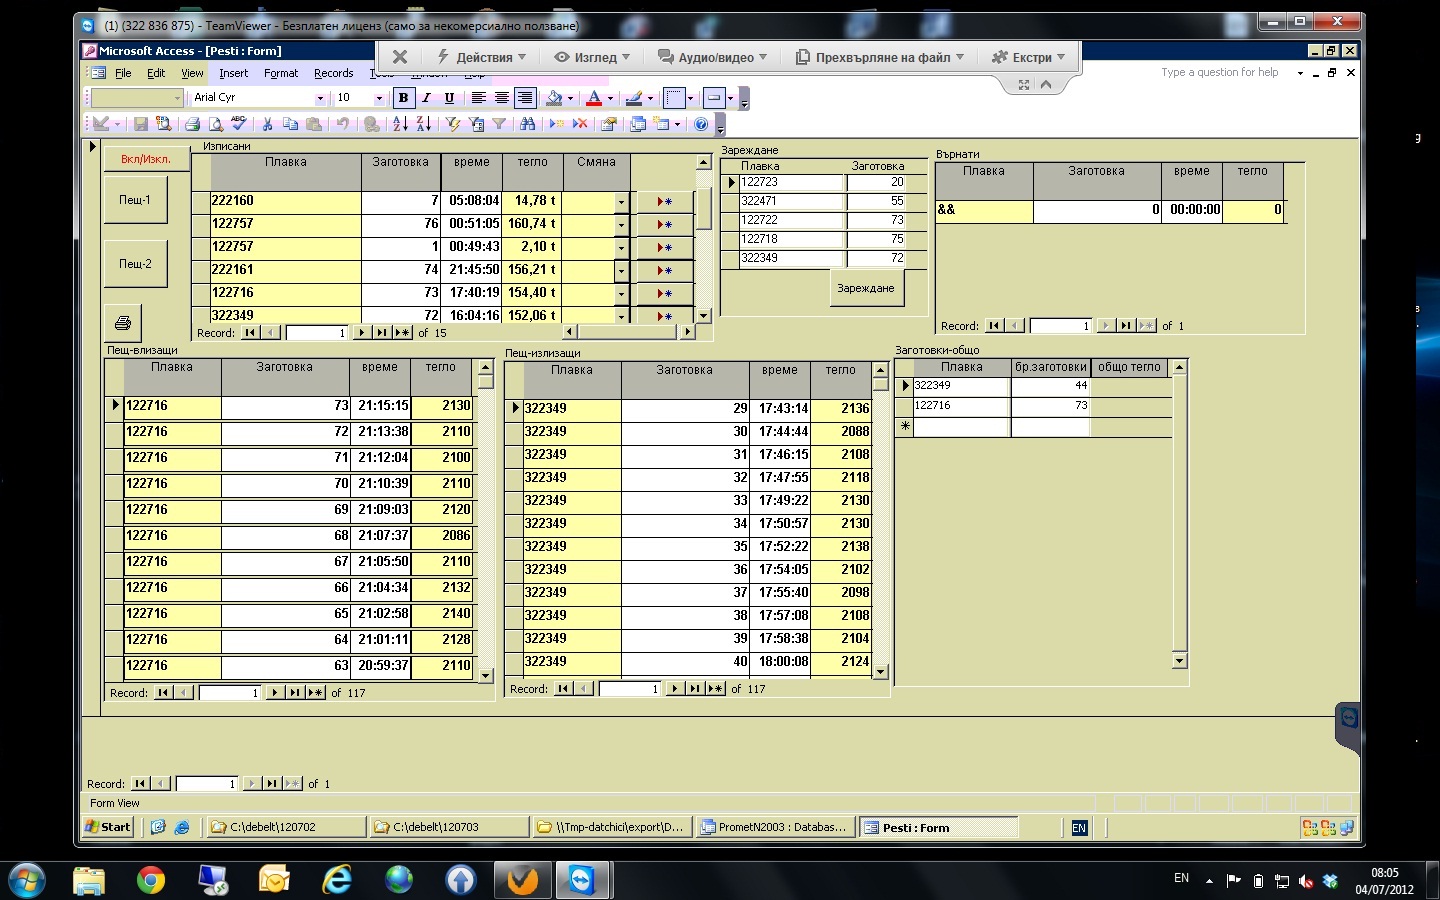Expand the font size 10 dropdown
Viewport: 1440px width, 900px height.
(379, 98)
